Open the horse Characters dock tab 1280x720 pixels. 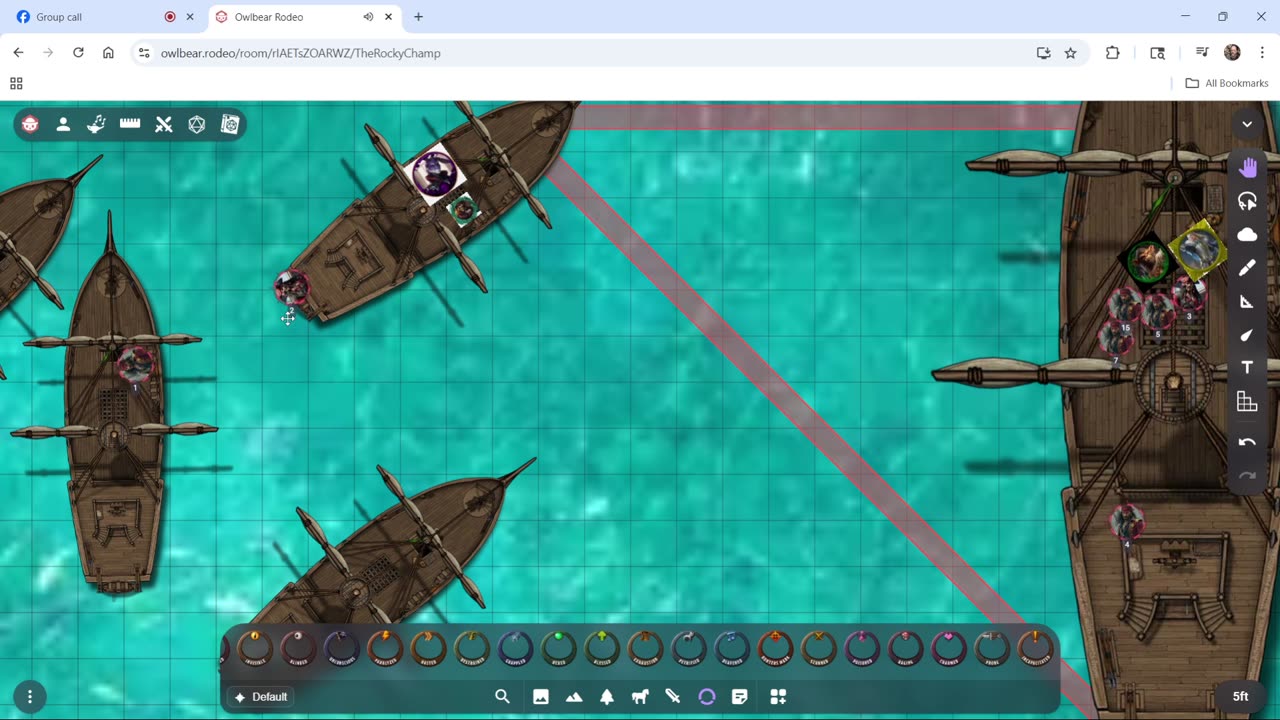point(640,697)
